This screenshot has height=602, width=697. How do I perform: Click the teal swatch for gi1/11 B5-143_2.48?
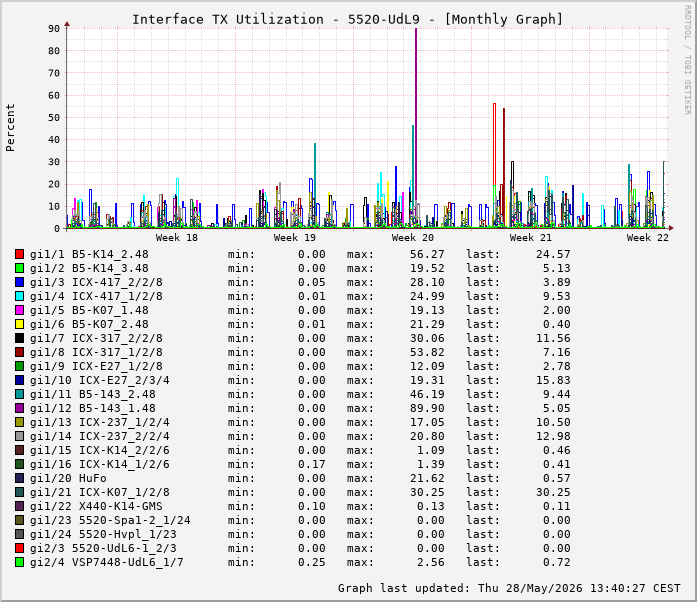tap(20, 394)
